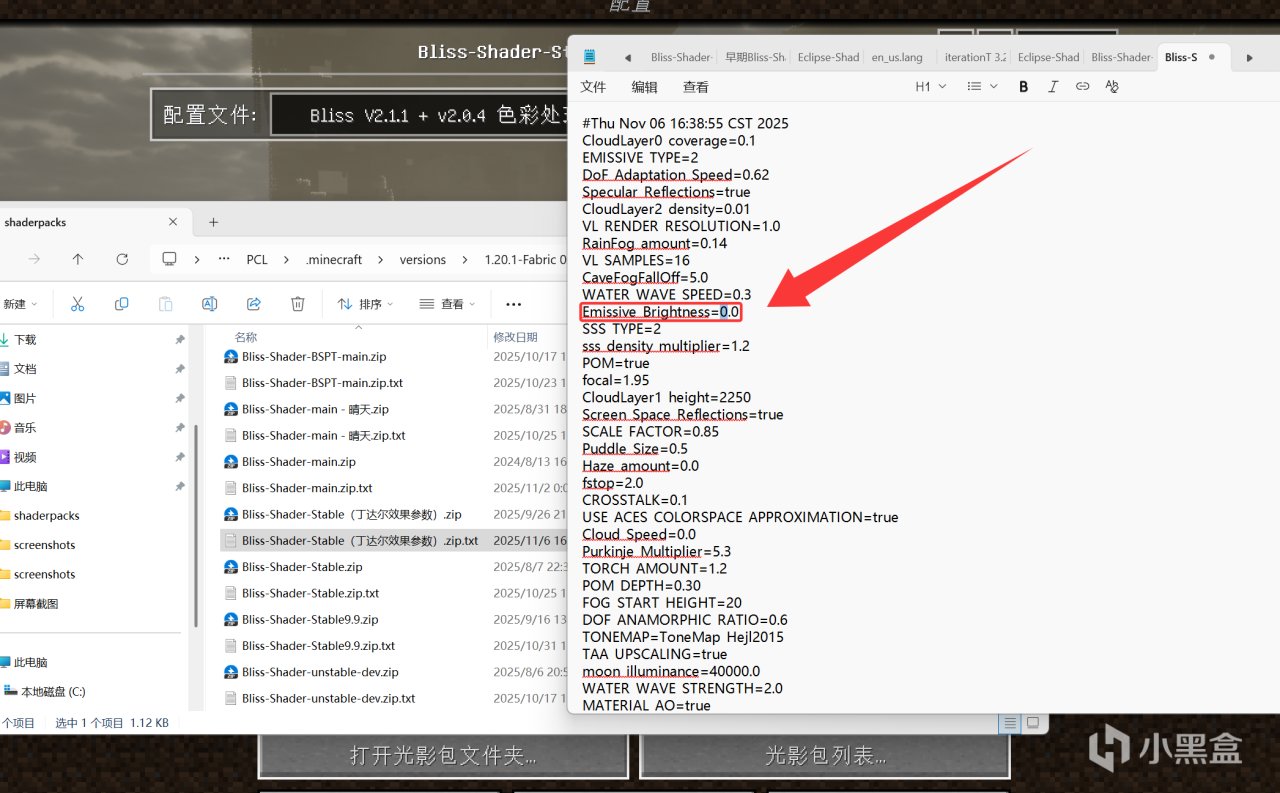
Task: Select file Bliss-Shader-Stable.zip
Action: pyautogui.click(x=302, y=567)
